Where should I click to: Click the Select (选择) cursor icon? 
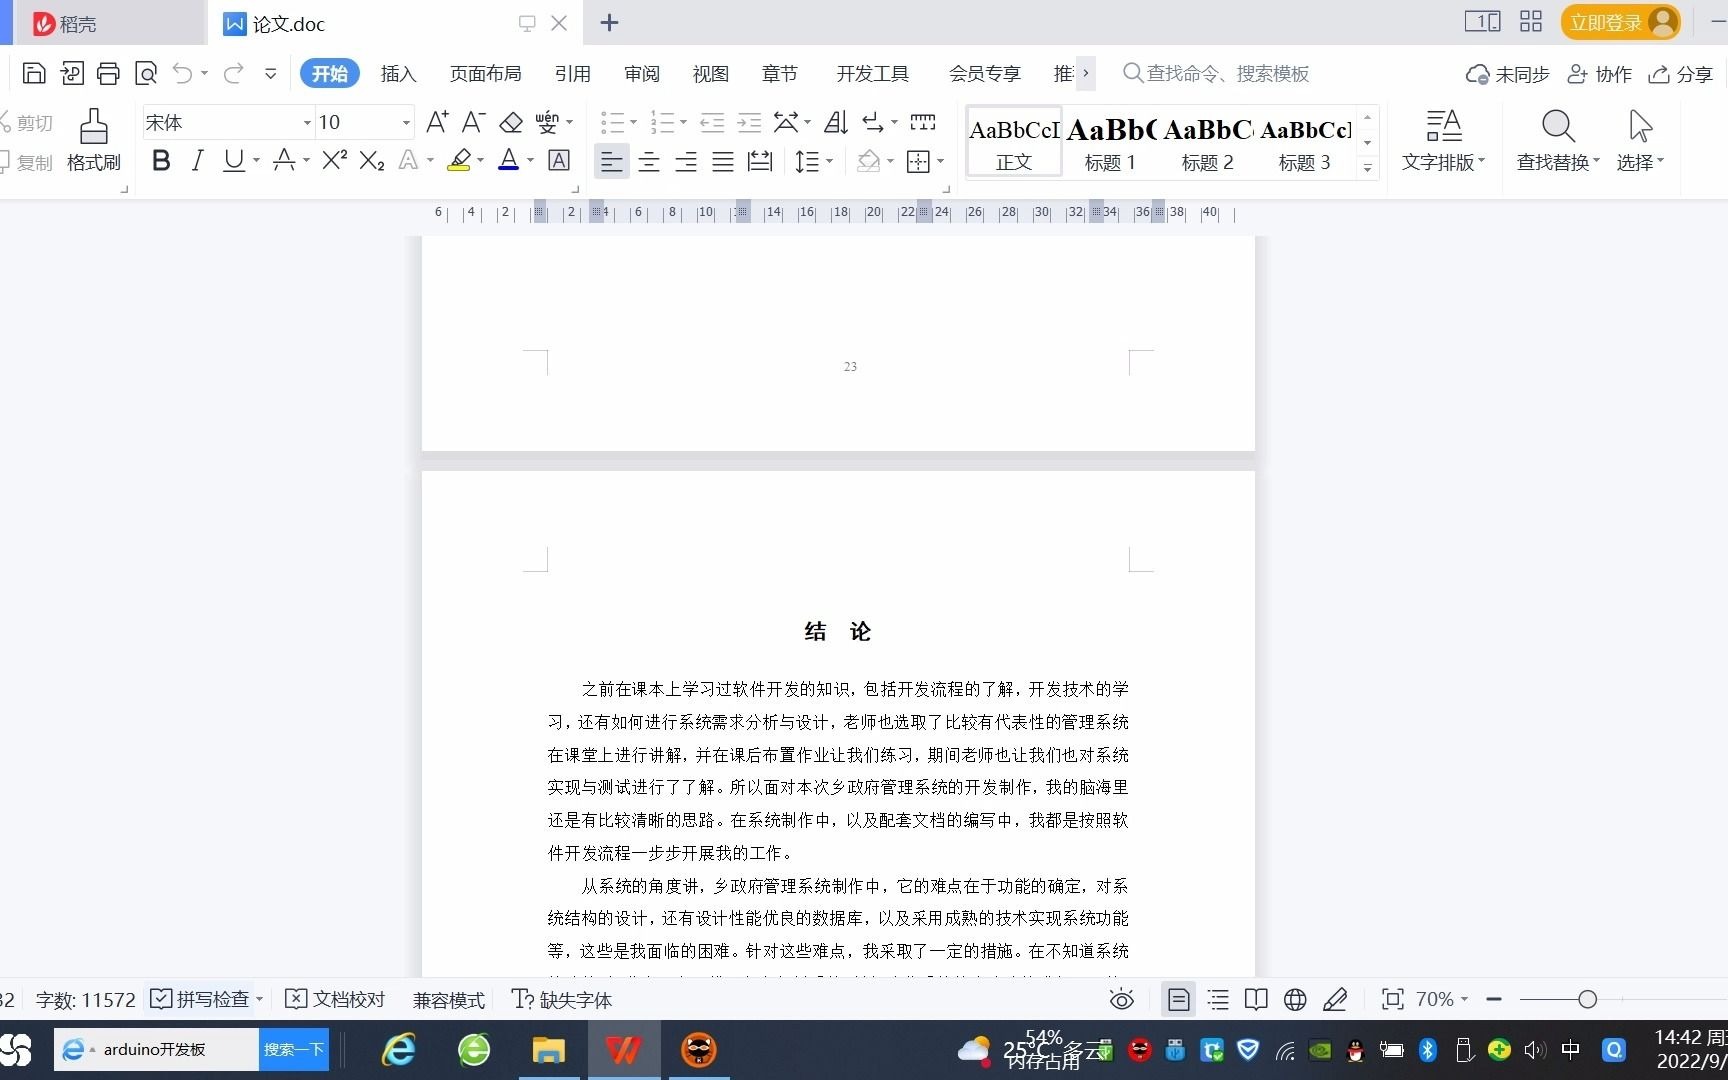[1640, 127]
